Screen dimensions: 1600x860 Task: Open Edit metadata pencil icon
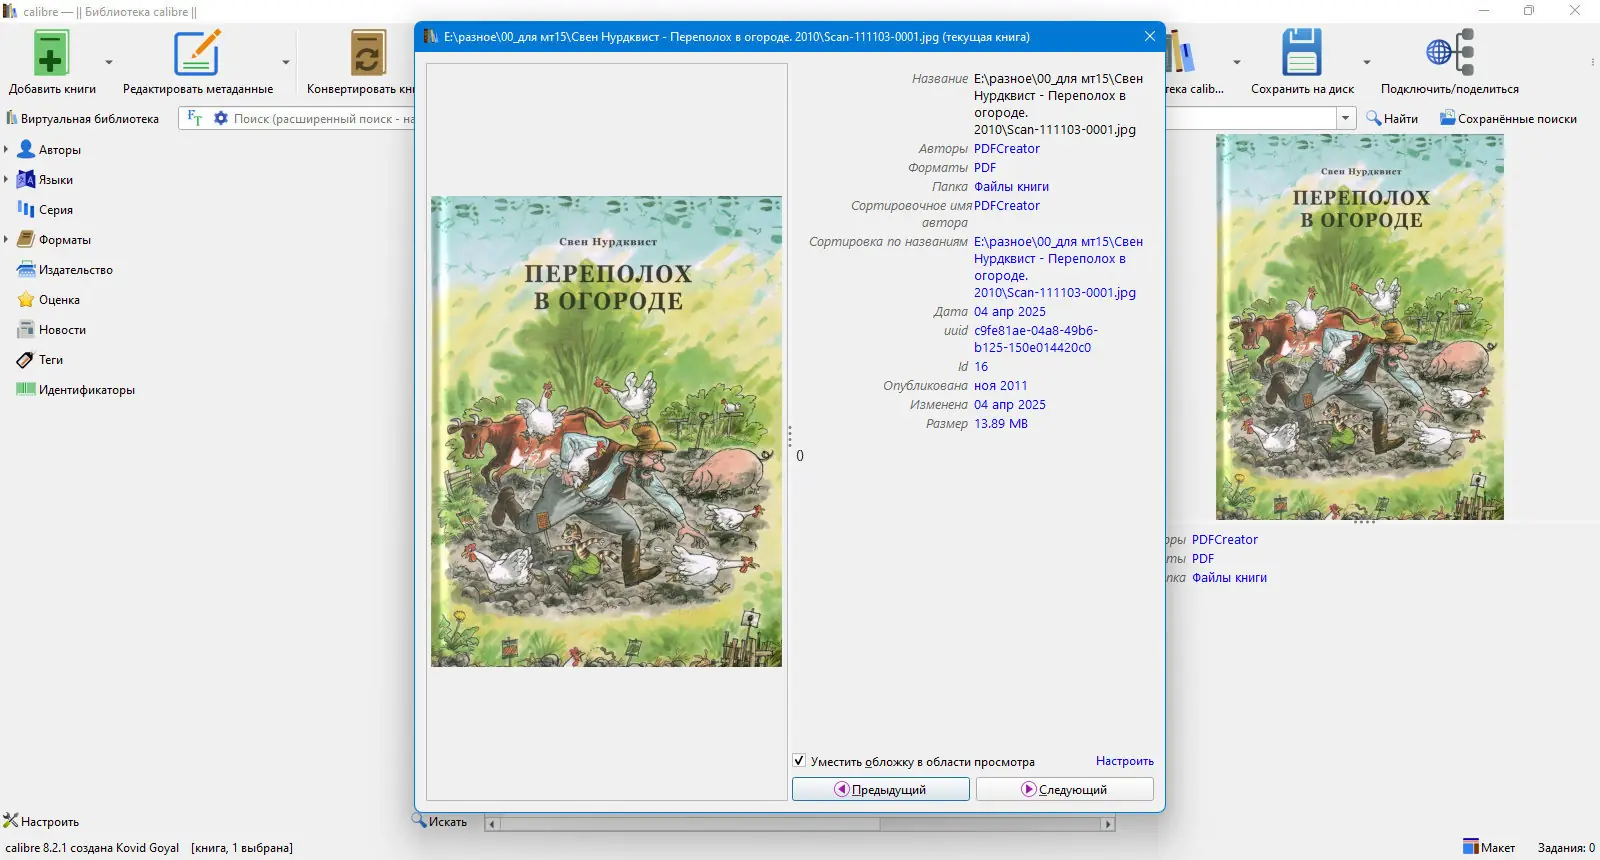point(197,53)
